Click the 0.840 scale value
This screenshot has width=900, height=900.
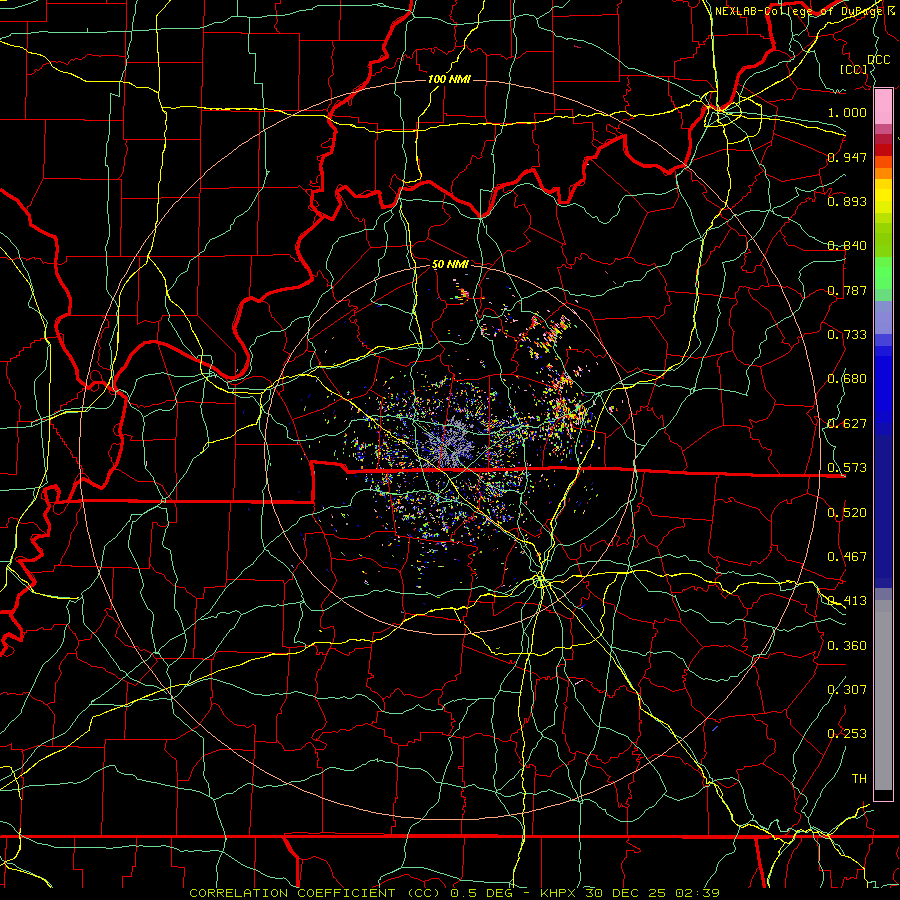847,245
